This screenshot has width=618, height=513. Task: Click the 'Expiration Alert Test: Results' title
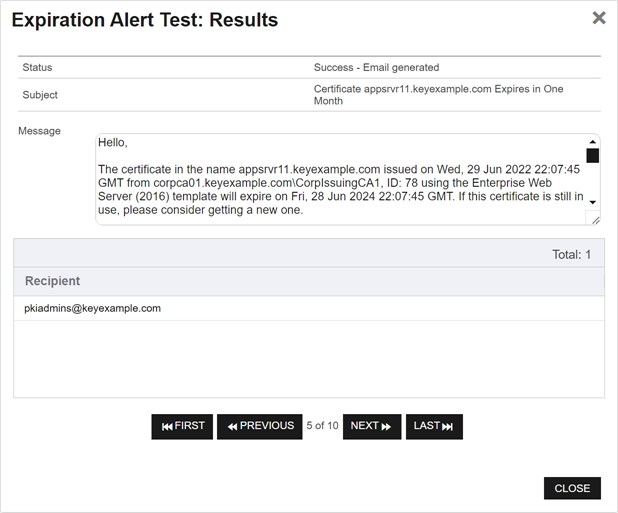point(146,20)
